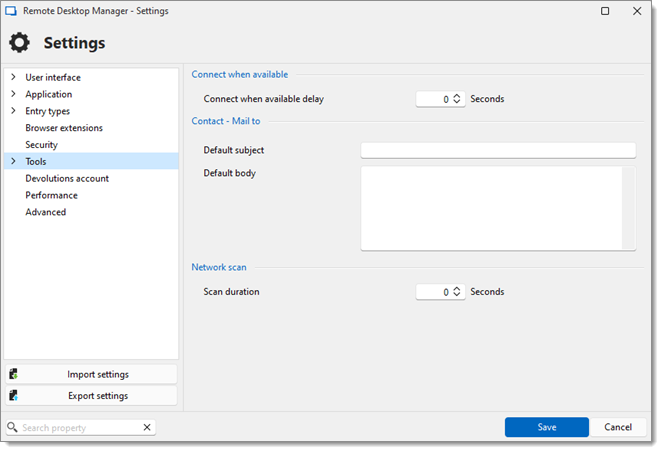This screenshot has height=452, width=662.
Task: Save the settings
Action: (546, 427)
